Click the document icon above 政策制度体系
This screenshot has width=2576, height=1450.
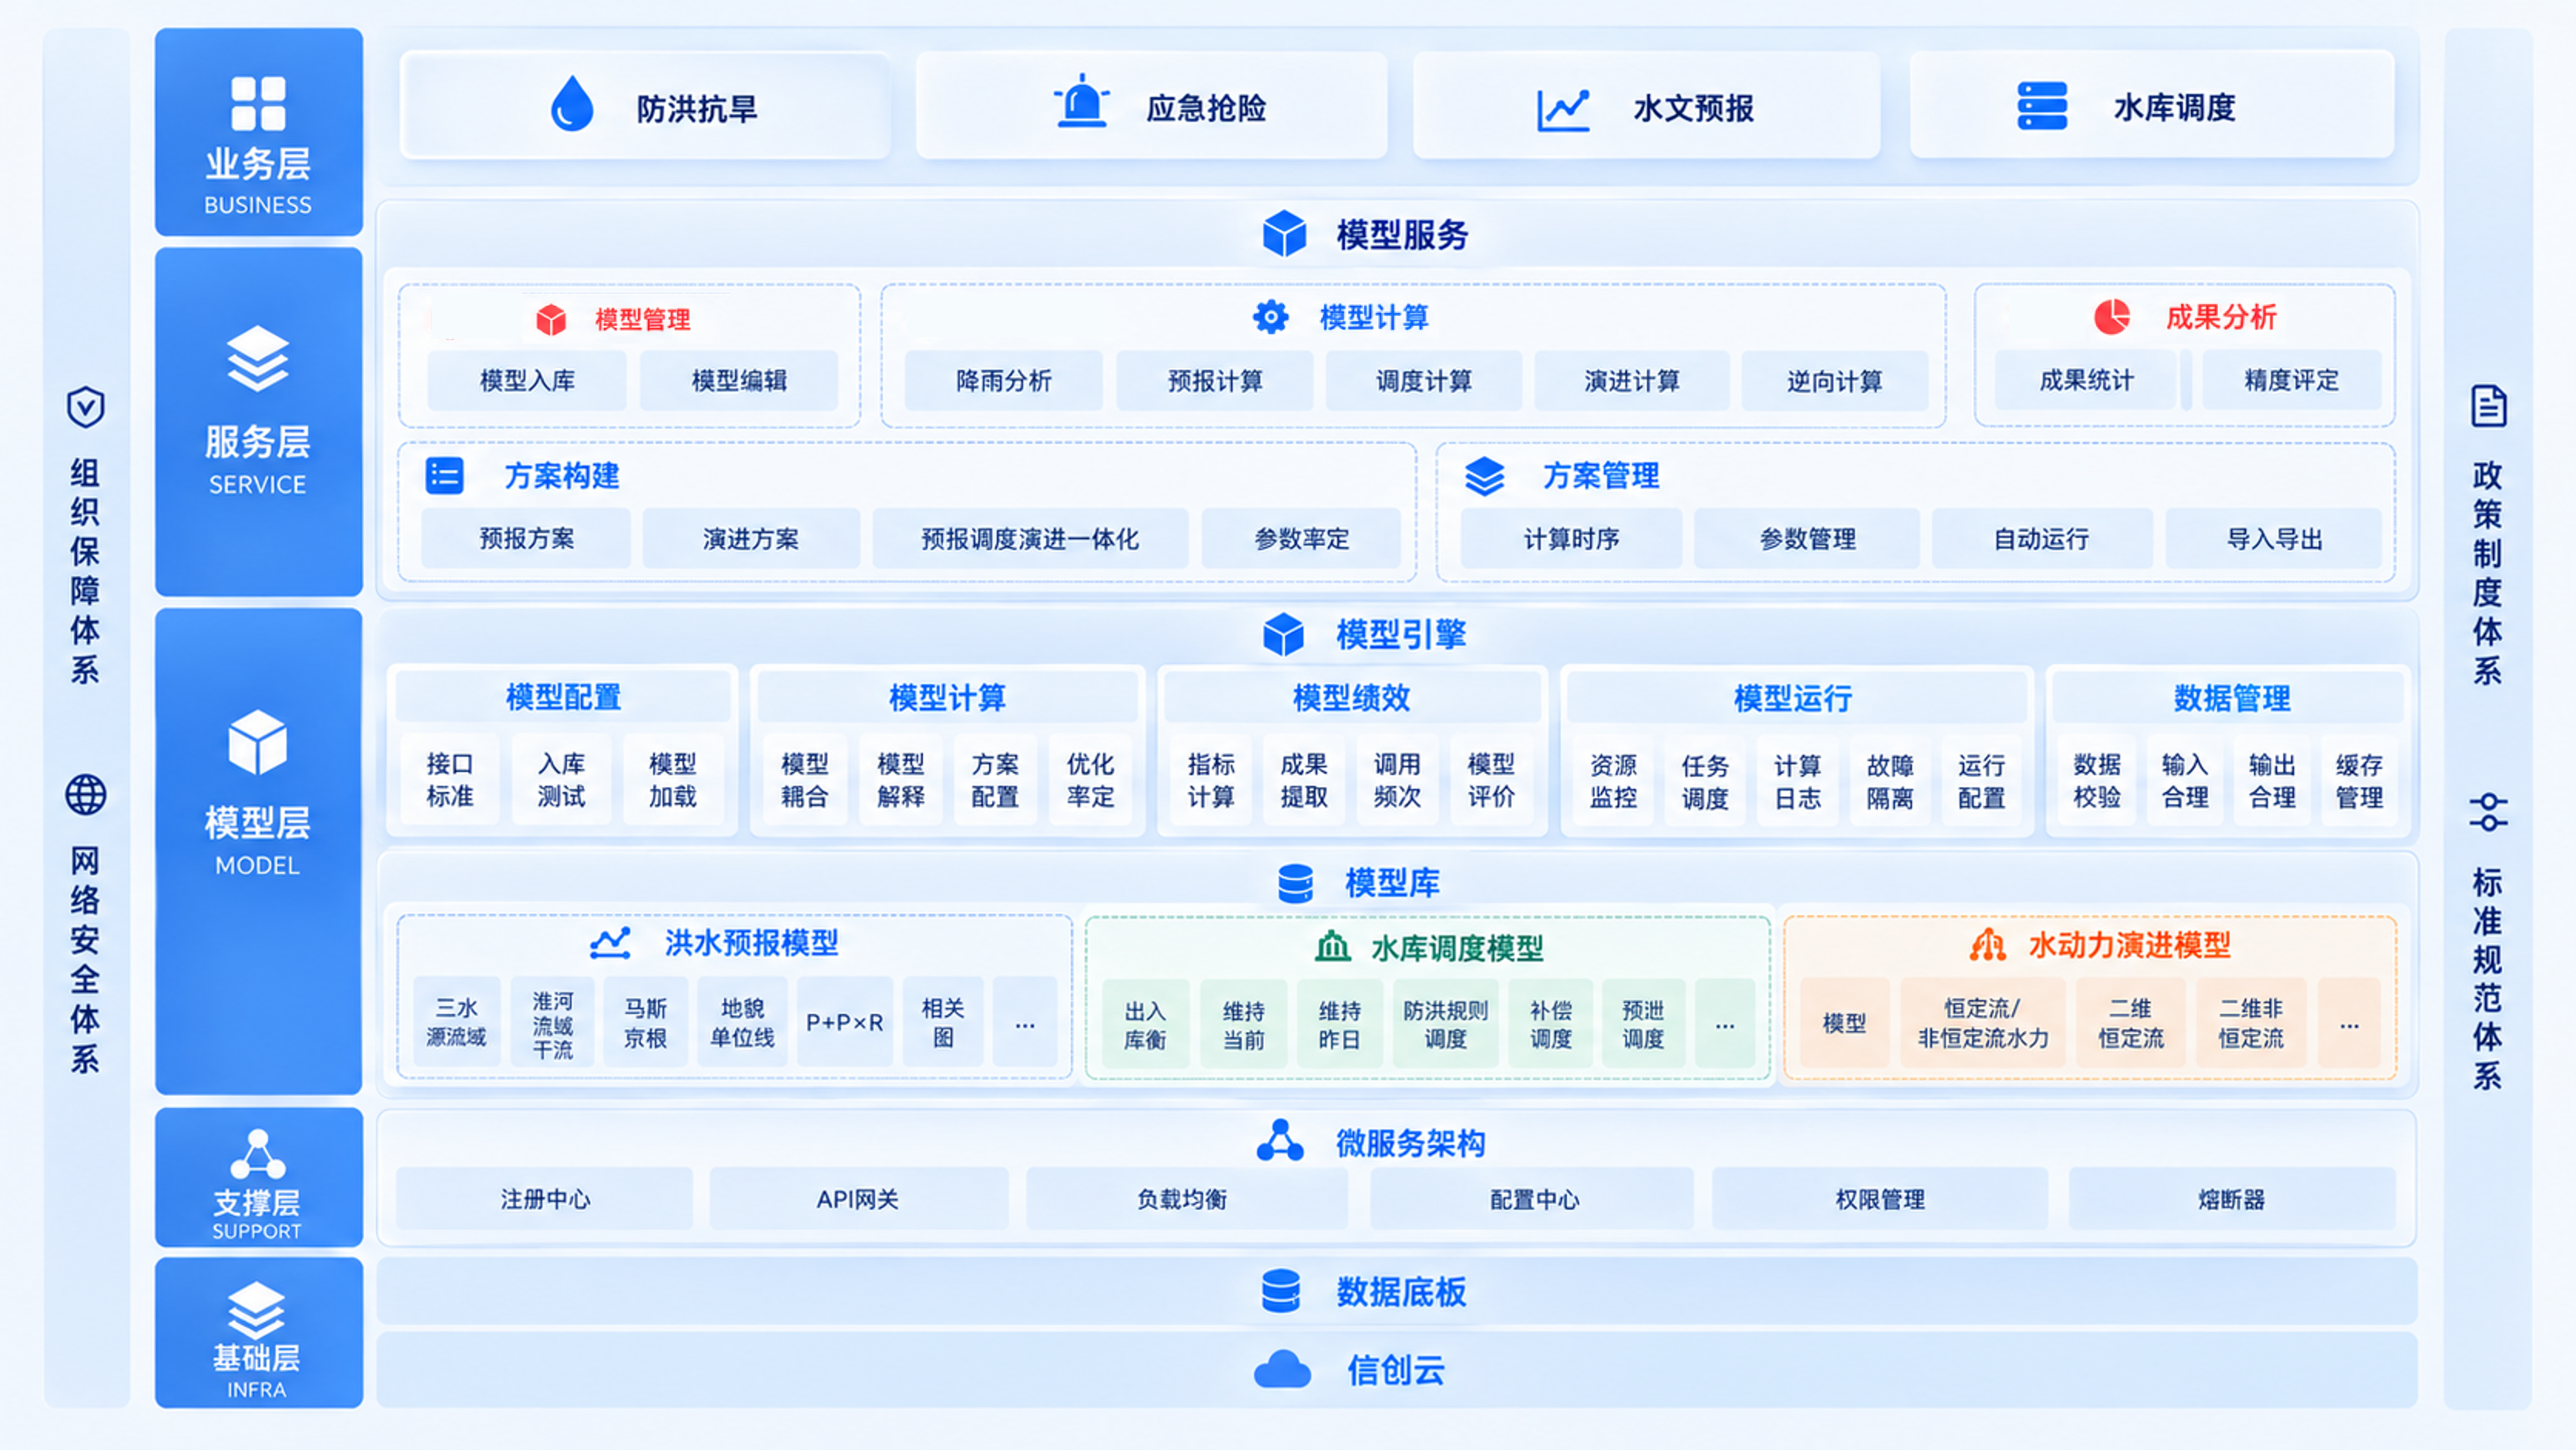point(2488,406)
